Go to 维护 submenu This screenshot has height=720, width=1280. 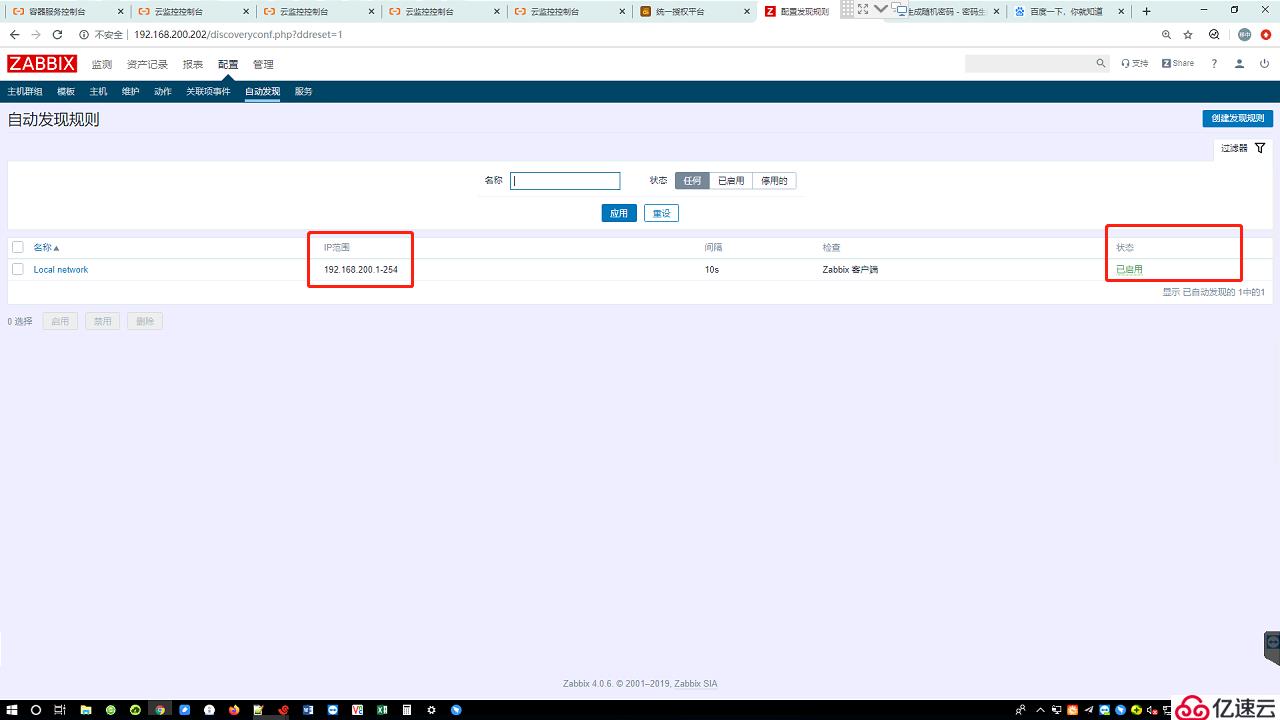click(x=130, y=91)
